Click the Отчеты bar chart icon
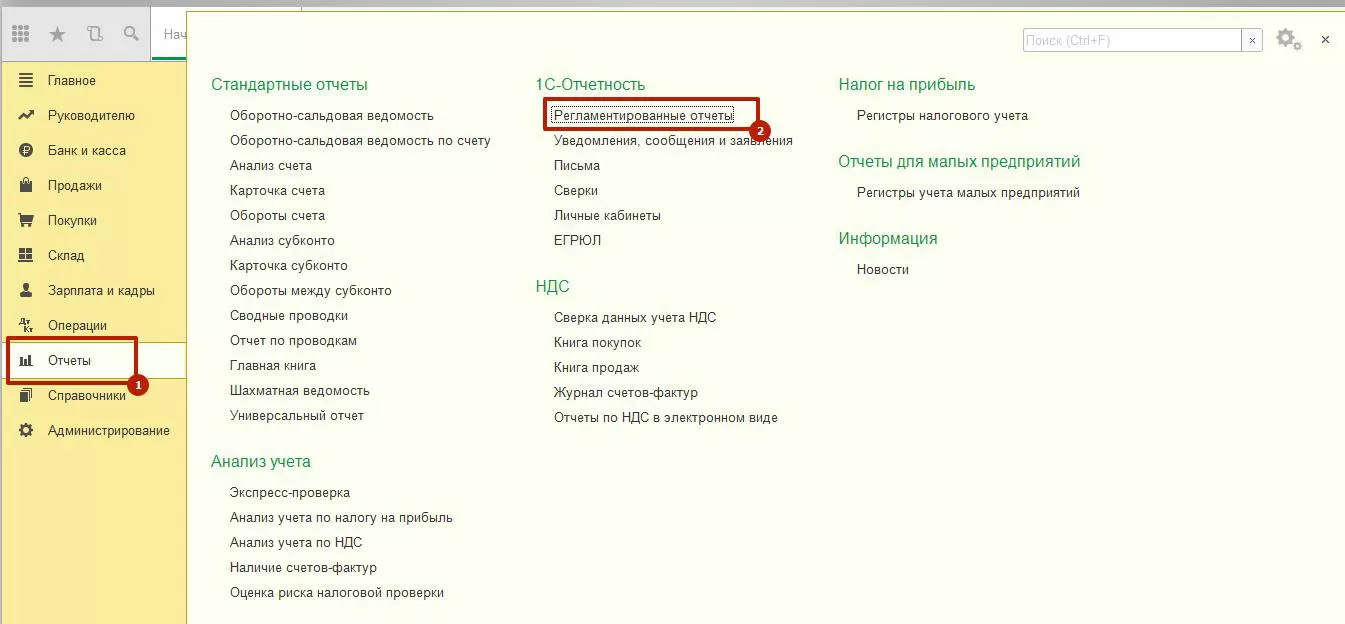Screen dimensions: 1345x624 tap(27, 360)
